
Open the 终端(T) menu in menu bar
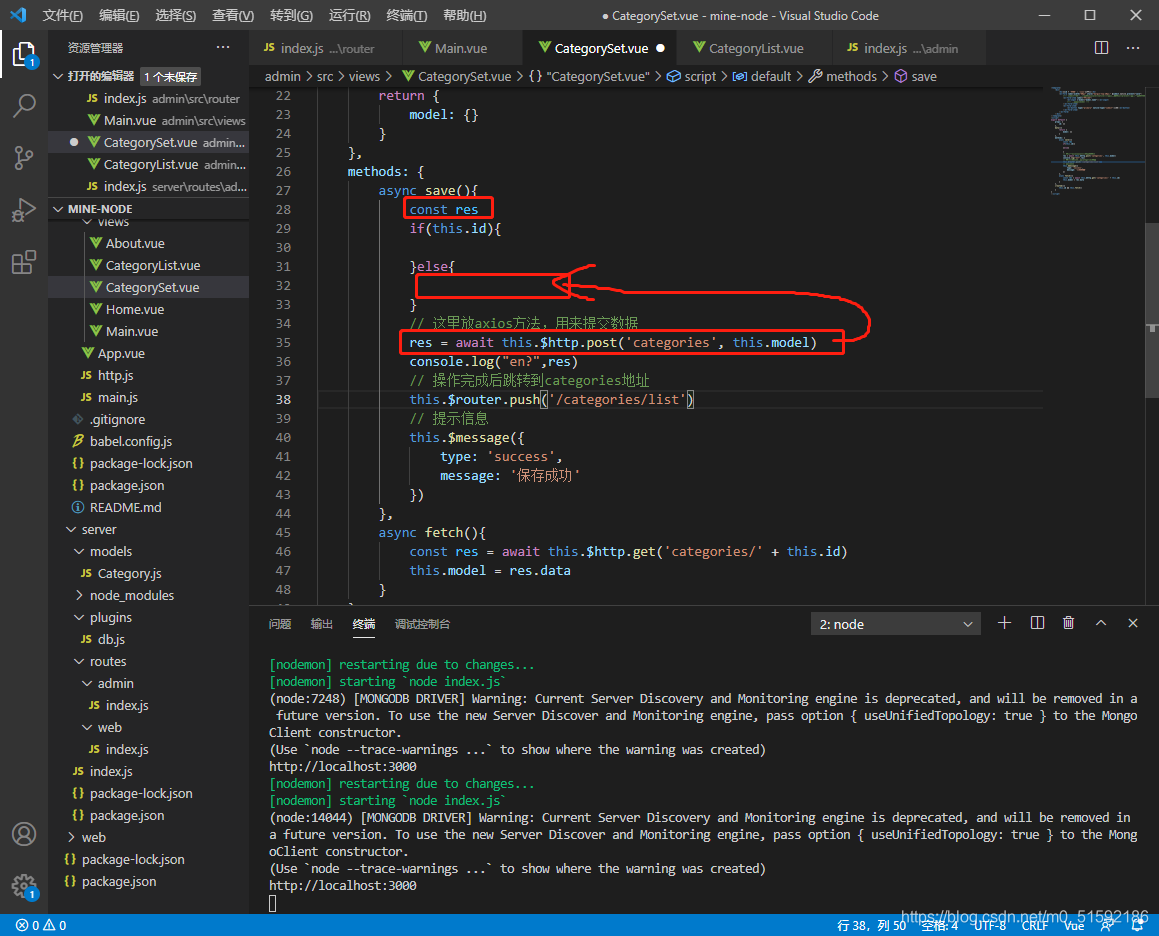tap(407, 16)
